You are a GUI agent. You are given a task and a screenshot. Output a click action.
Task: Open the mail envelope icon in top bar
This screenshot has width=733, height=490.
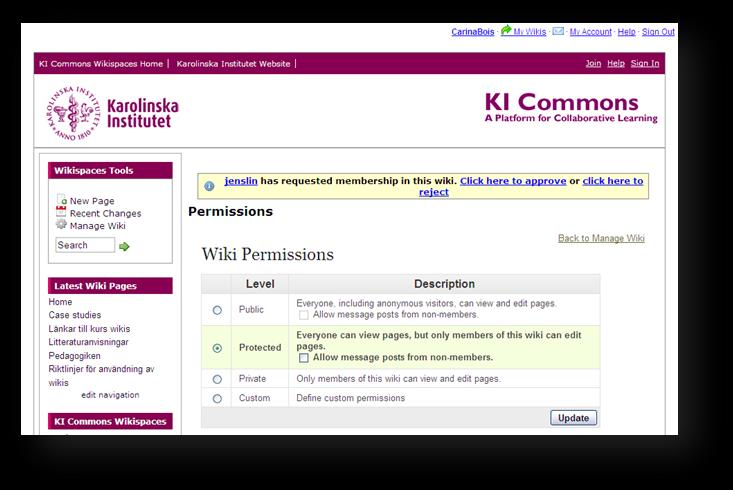558,31
